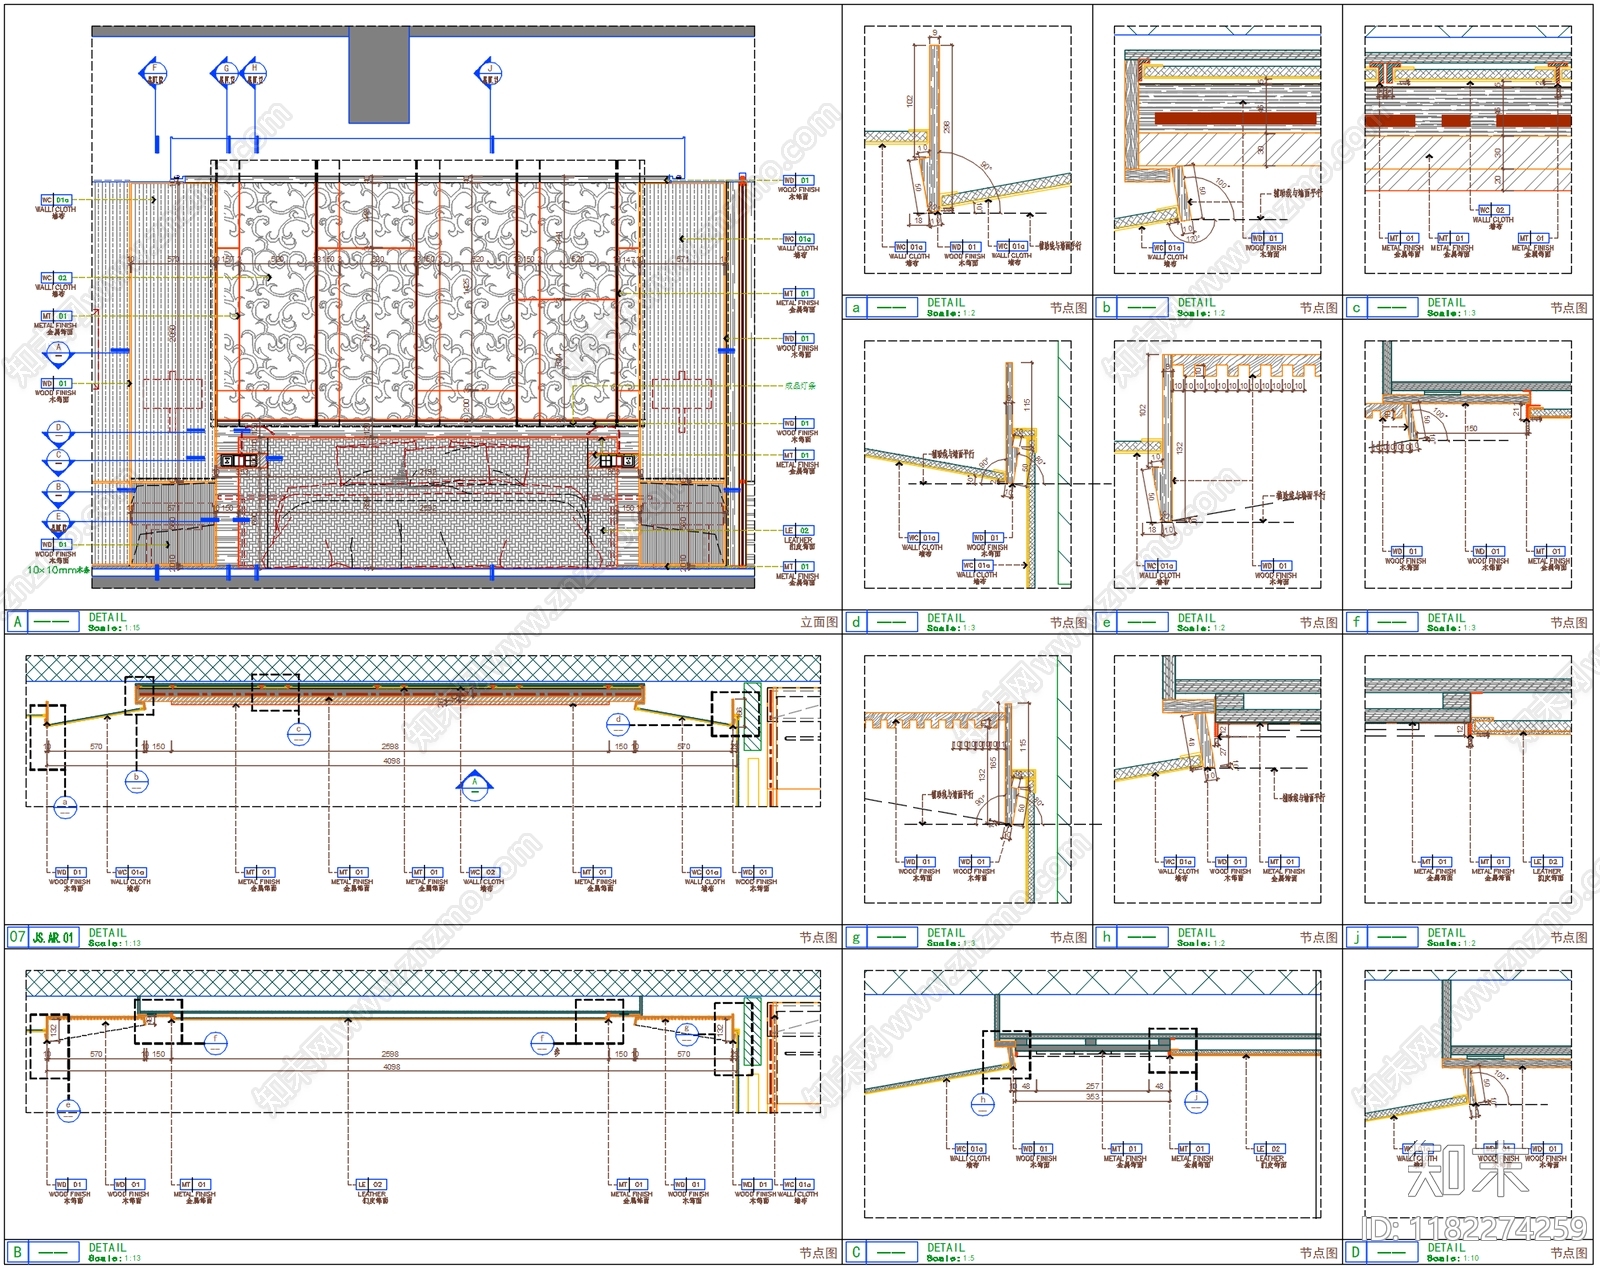Click dimension 257 in detail C
1600x1268 pixels.
click(x=1092, y=1086)
